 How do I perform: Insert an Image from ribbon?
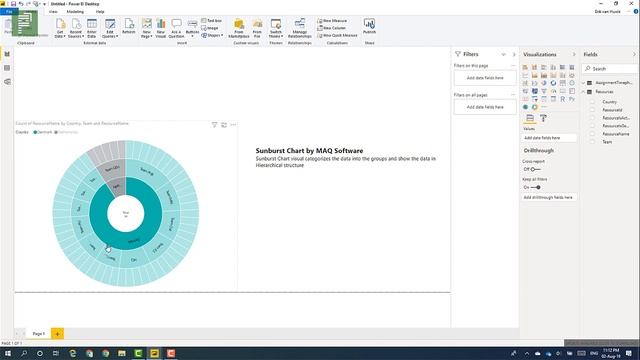point(210,28)
